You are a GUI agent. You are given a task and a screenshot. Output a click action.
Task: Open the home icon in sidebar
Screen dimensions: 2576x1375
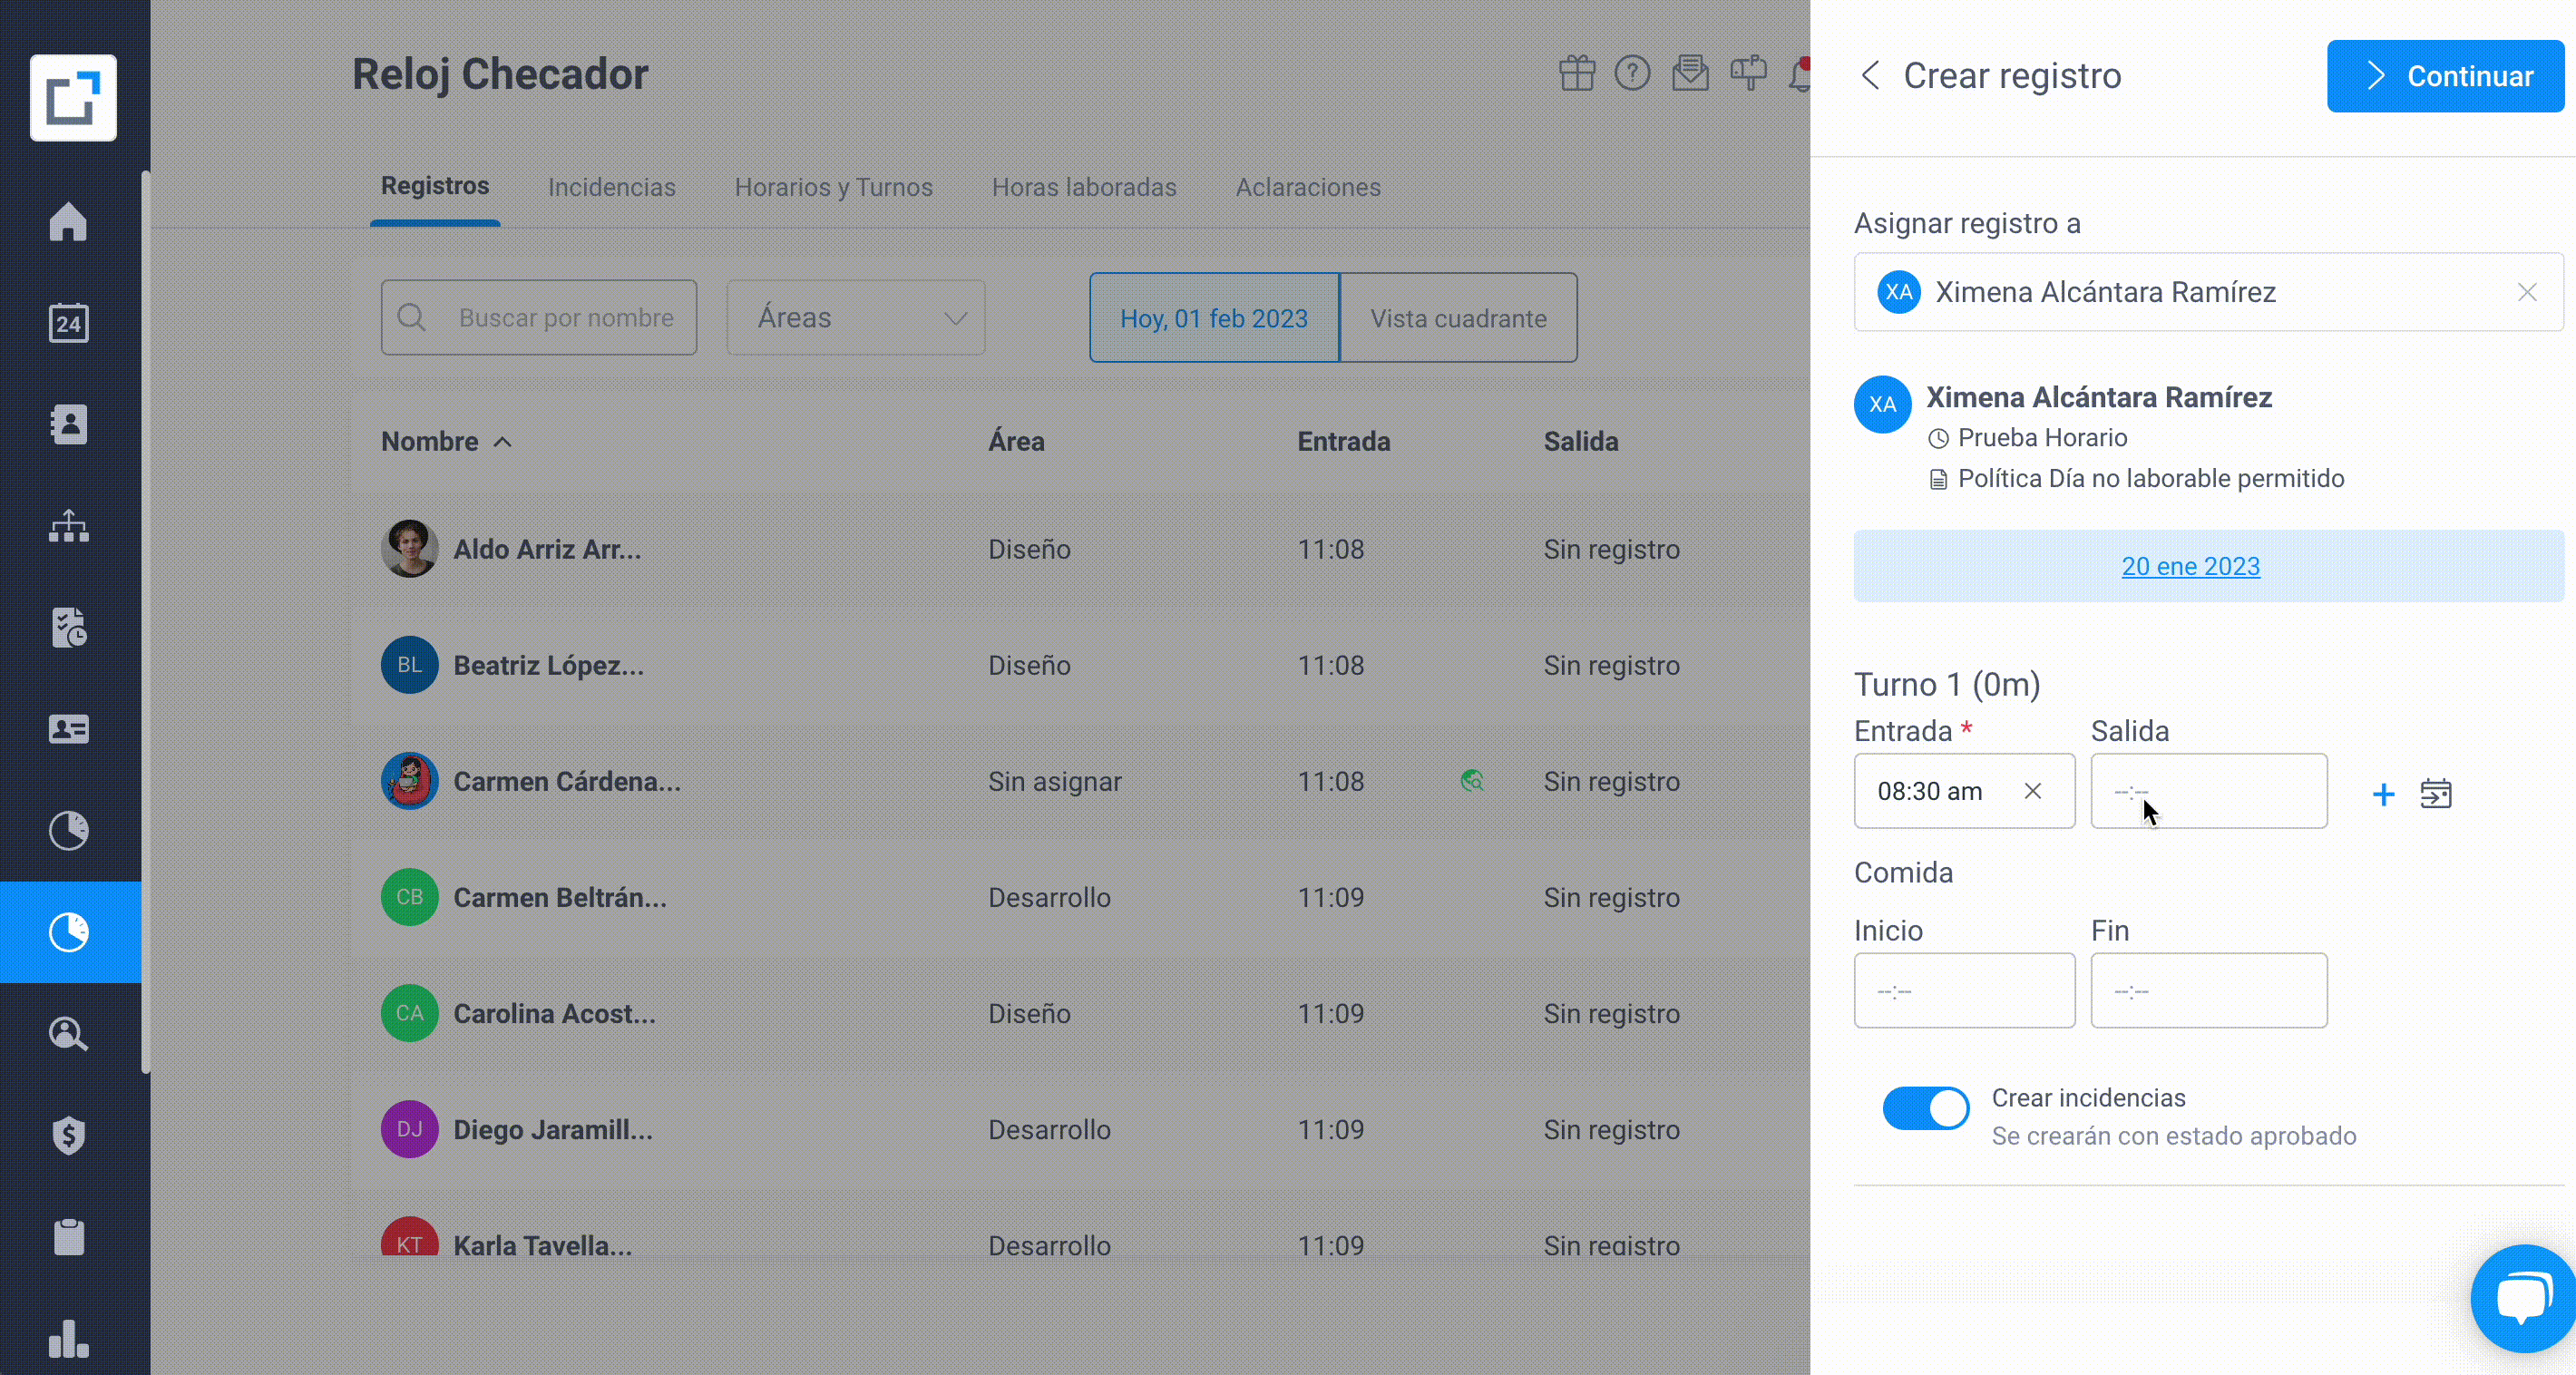pos(68,221)
